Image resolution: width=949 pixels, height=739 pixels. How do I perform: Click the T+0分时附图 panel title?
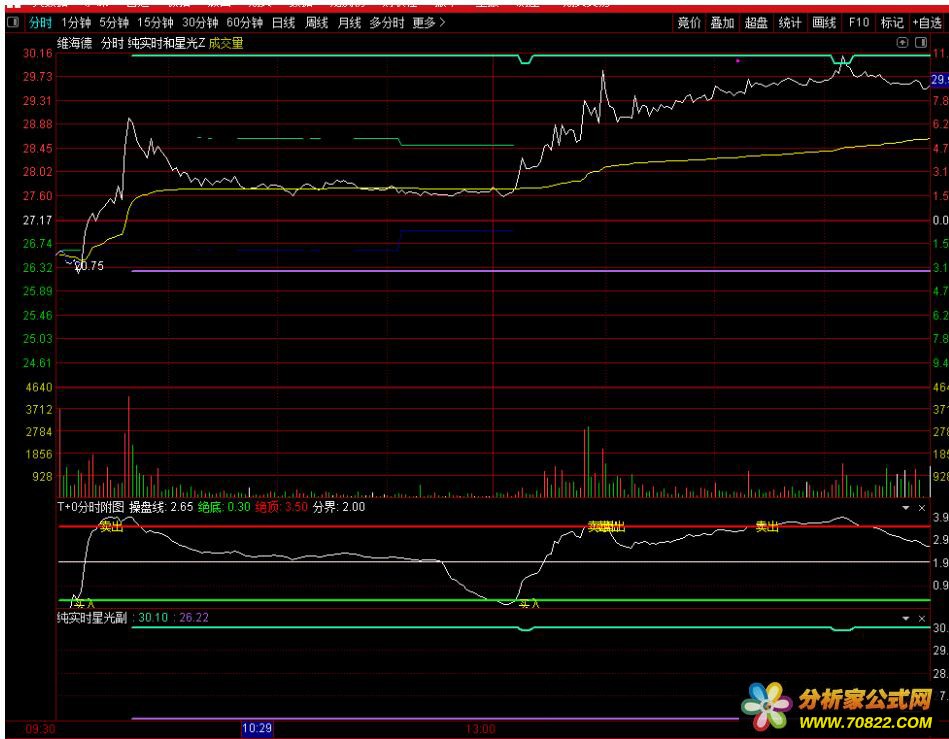point(91,507)
